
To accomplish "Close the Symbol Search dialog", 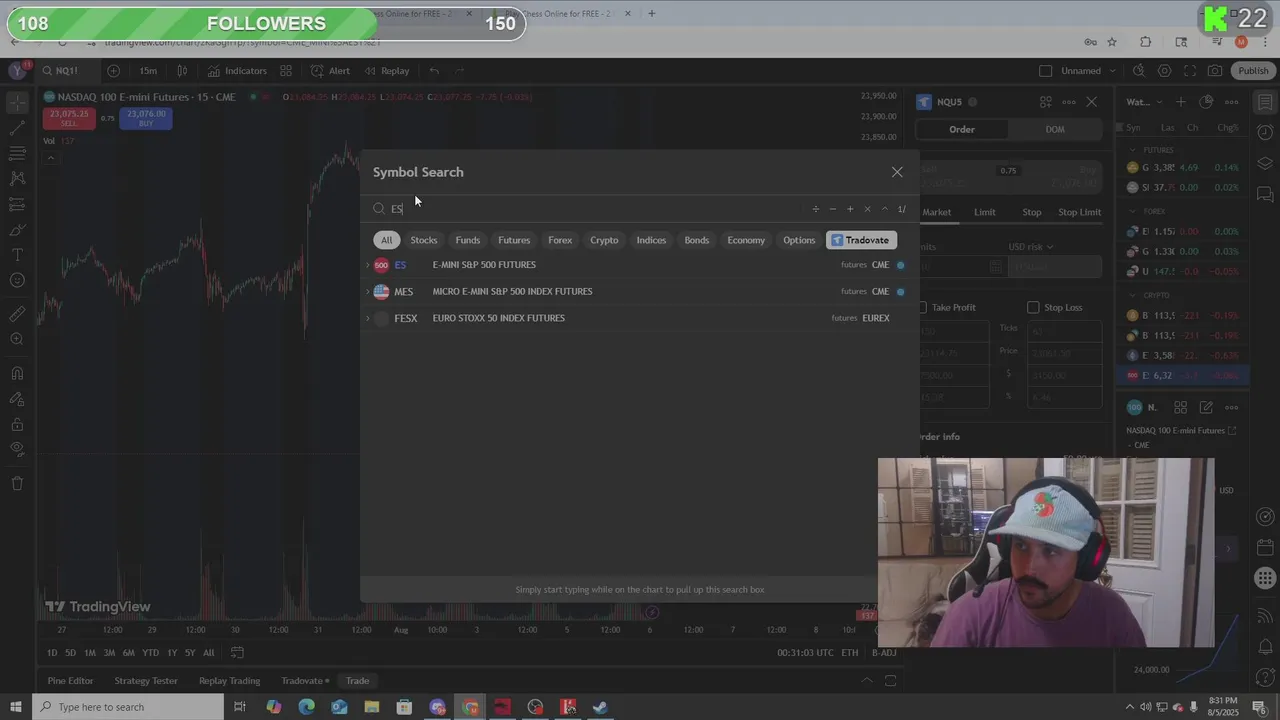I will coord(897,172).
